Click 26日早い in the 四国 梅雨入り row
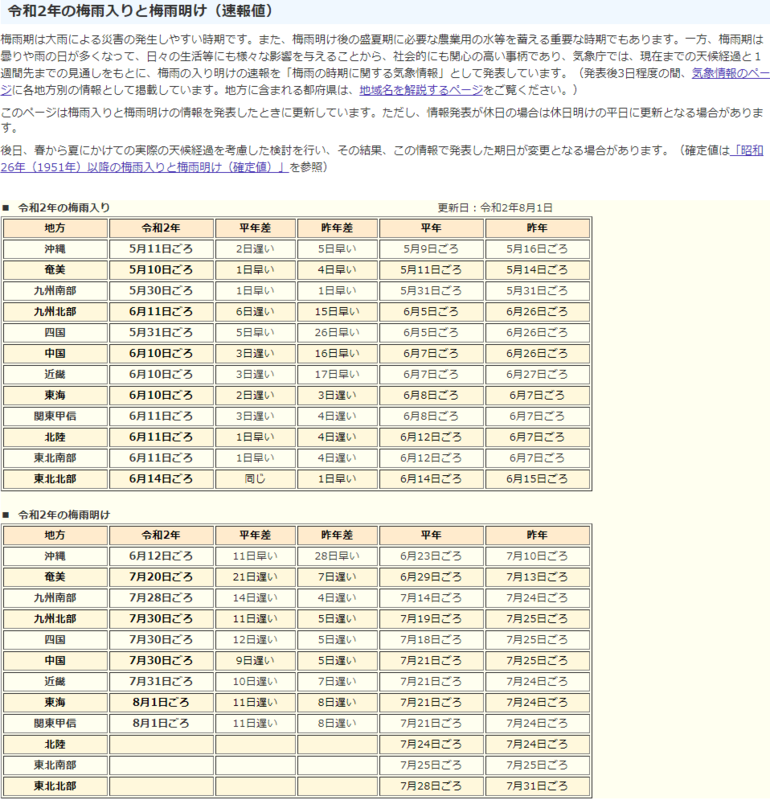Screen dimensions: 770x800 point(337,333)
